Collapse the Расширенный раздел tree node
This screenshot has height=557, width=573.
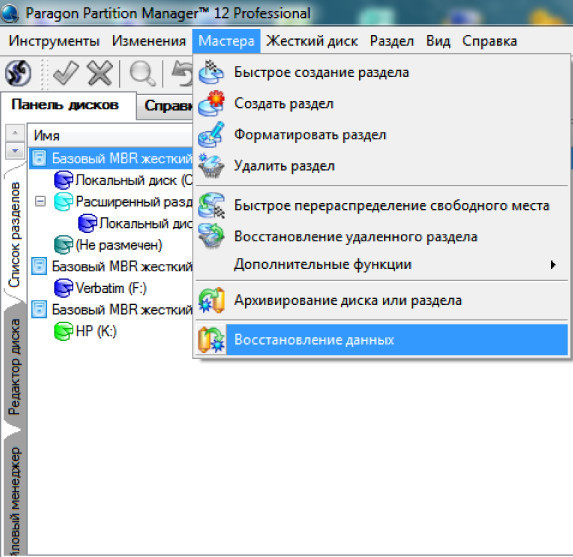click(41, 201)
